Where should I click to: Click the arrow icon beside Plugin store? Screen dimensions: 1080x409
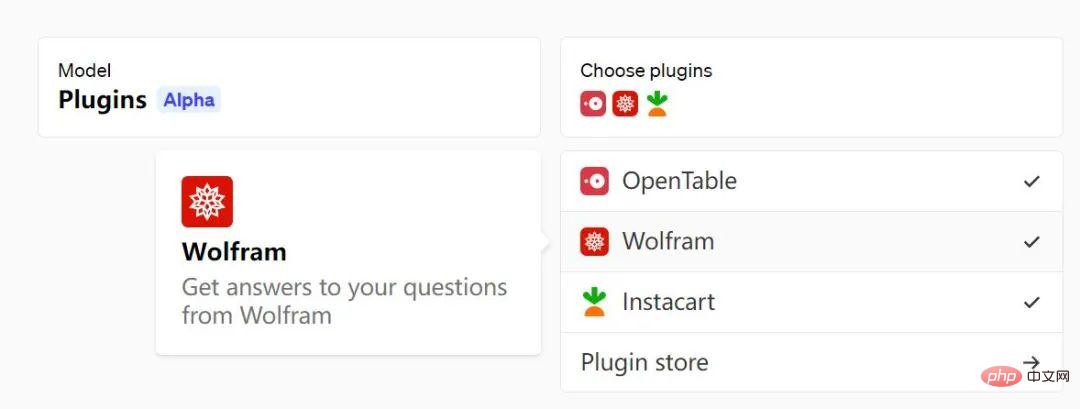(x=1031, y=362)
